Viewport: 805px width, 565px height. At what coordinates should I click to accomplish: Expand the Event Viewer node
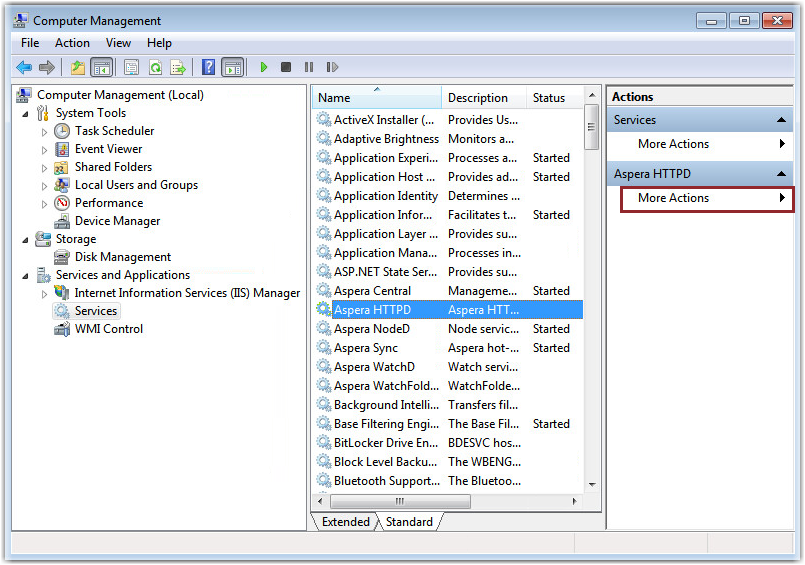point(44,150)
